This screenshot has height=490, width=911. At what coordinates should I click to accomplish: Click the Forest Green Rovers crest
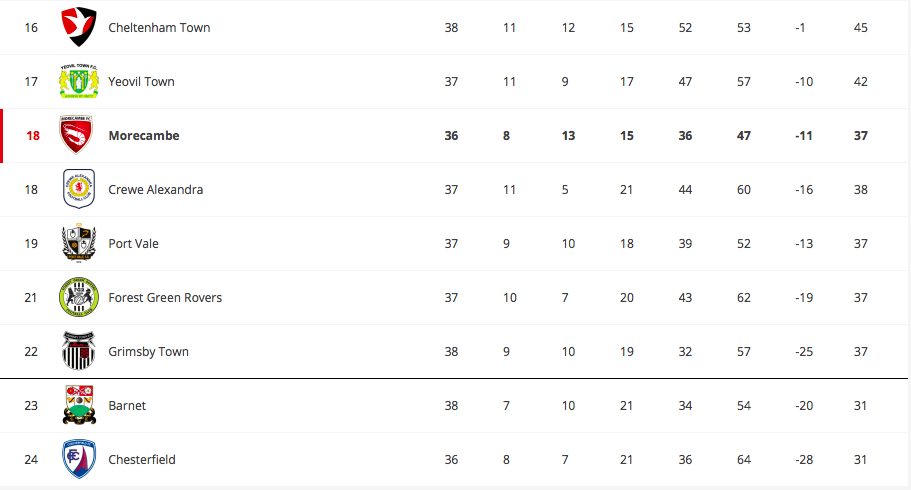tap(78, 297)
